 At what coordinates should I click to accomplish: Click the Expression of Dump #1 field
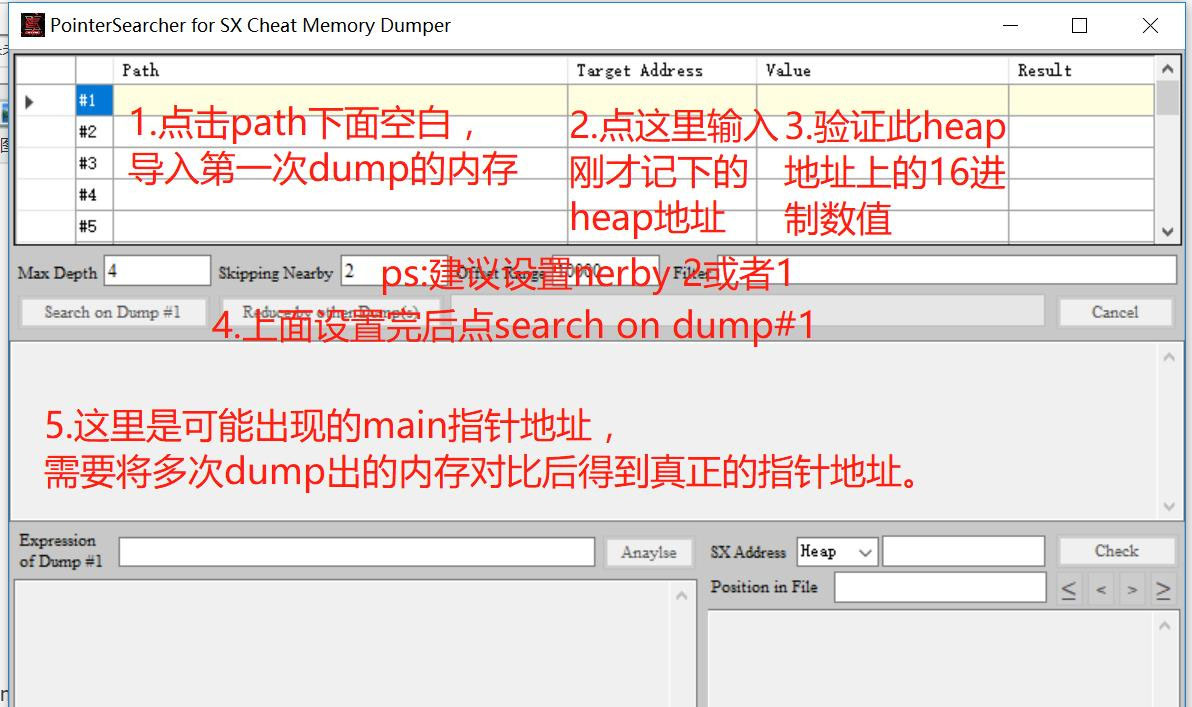point(357,552)
